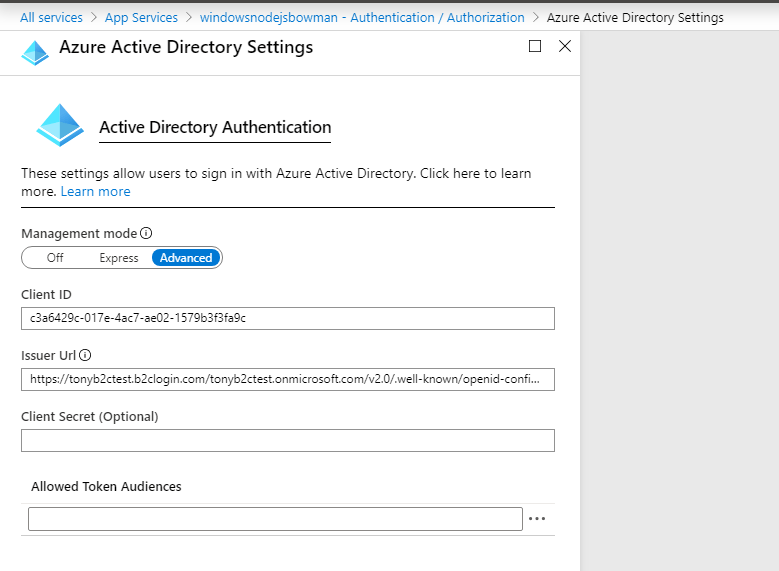Click the Azure Active Directory Settings blade title

tap(186, 47)
